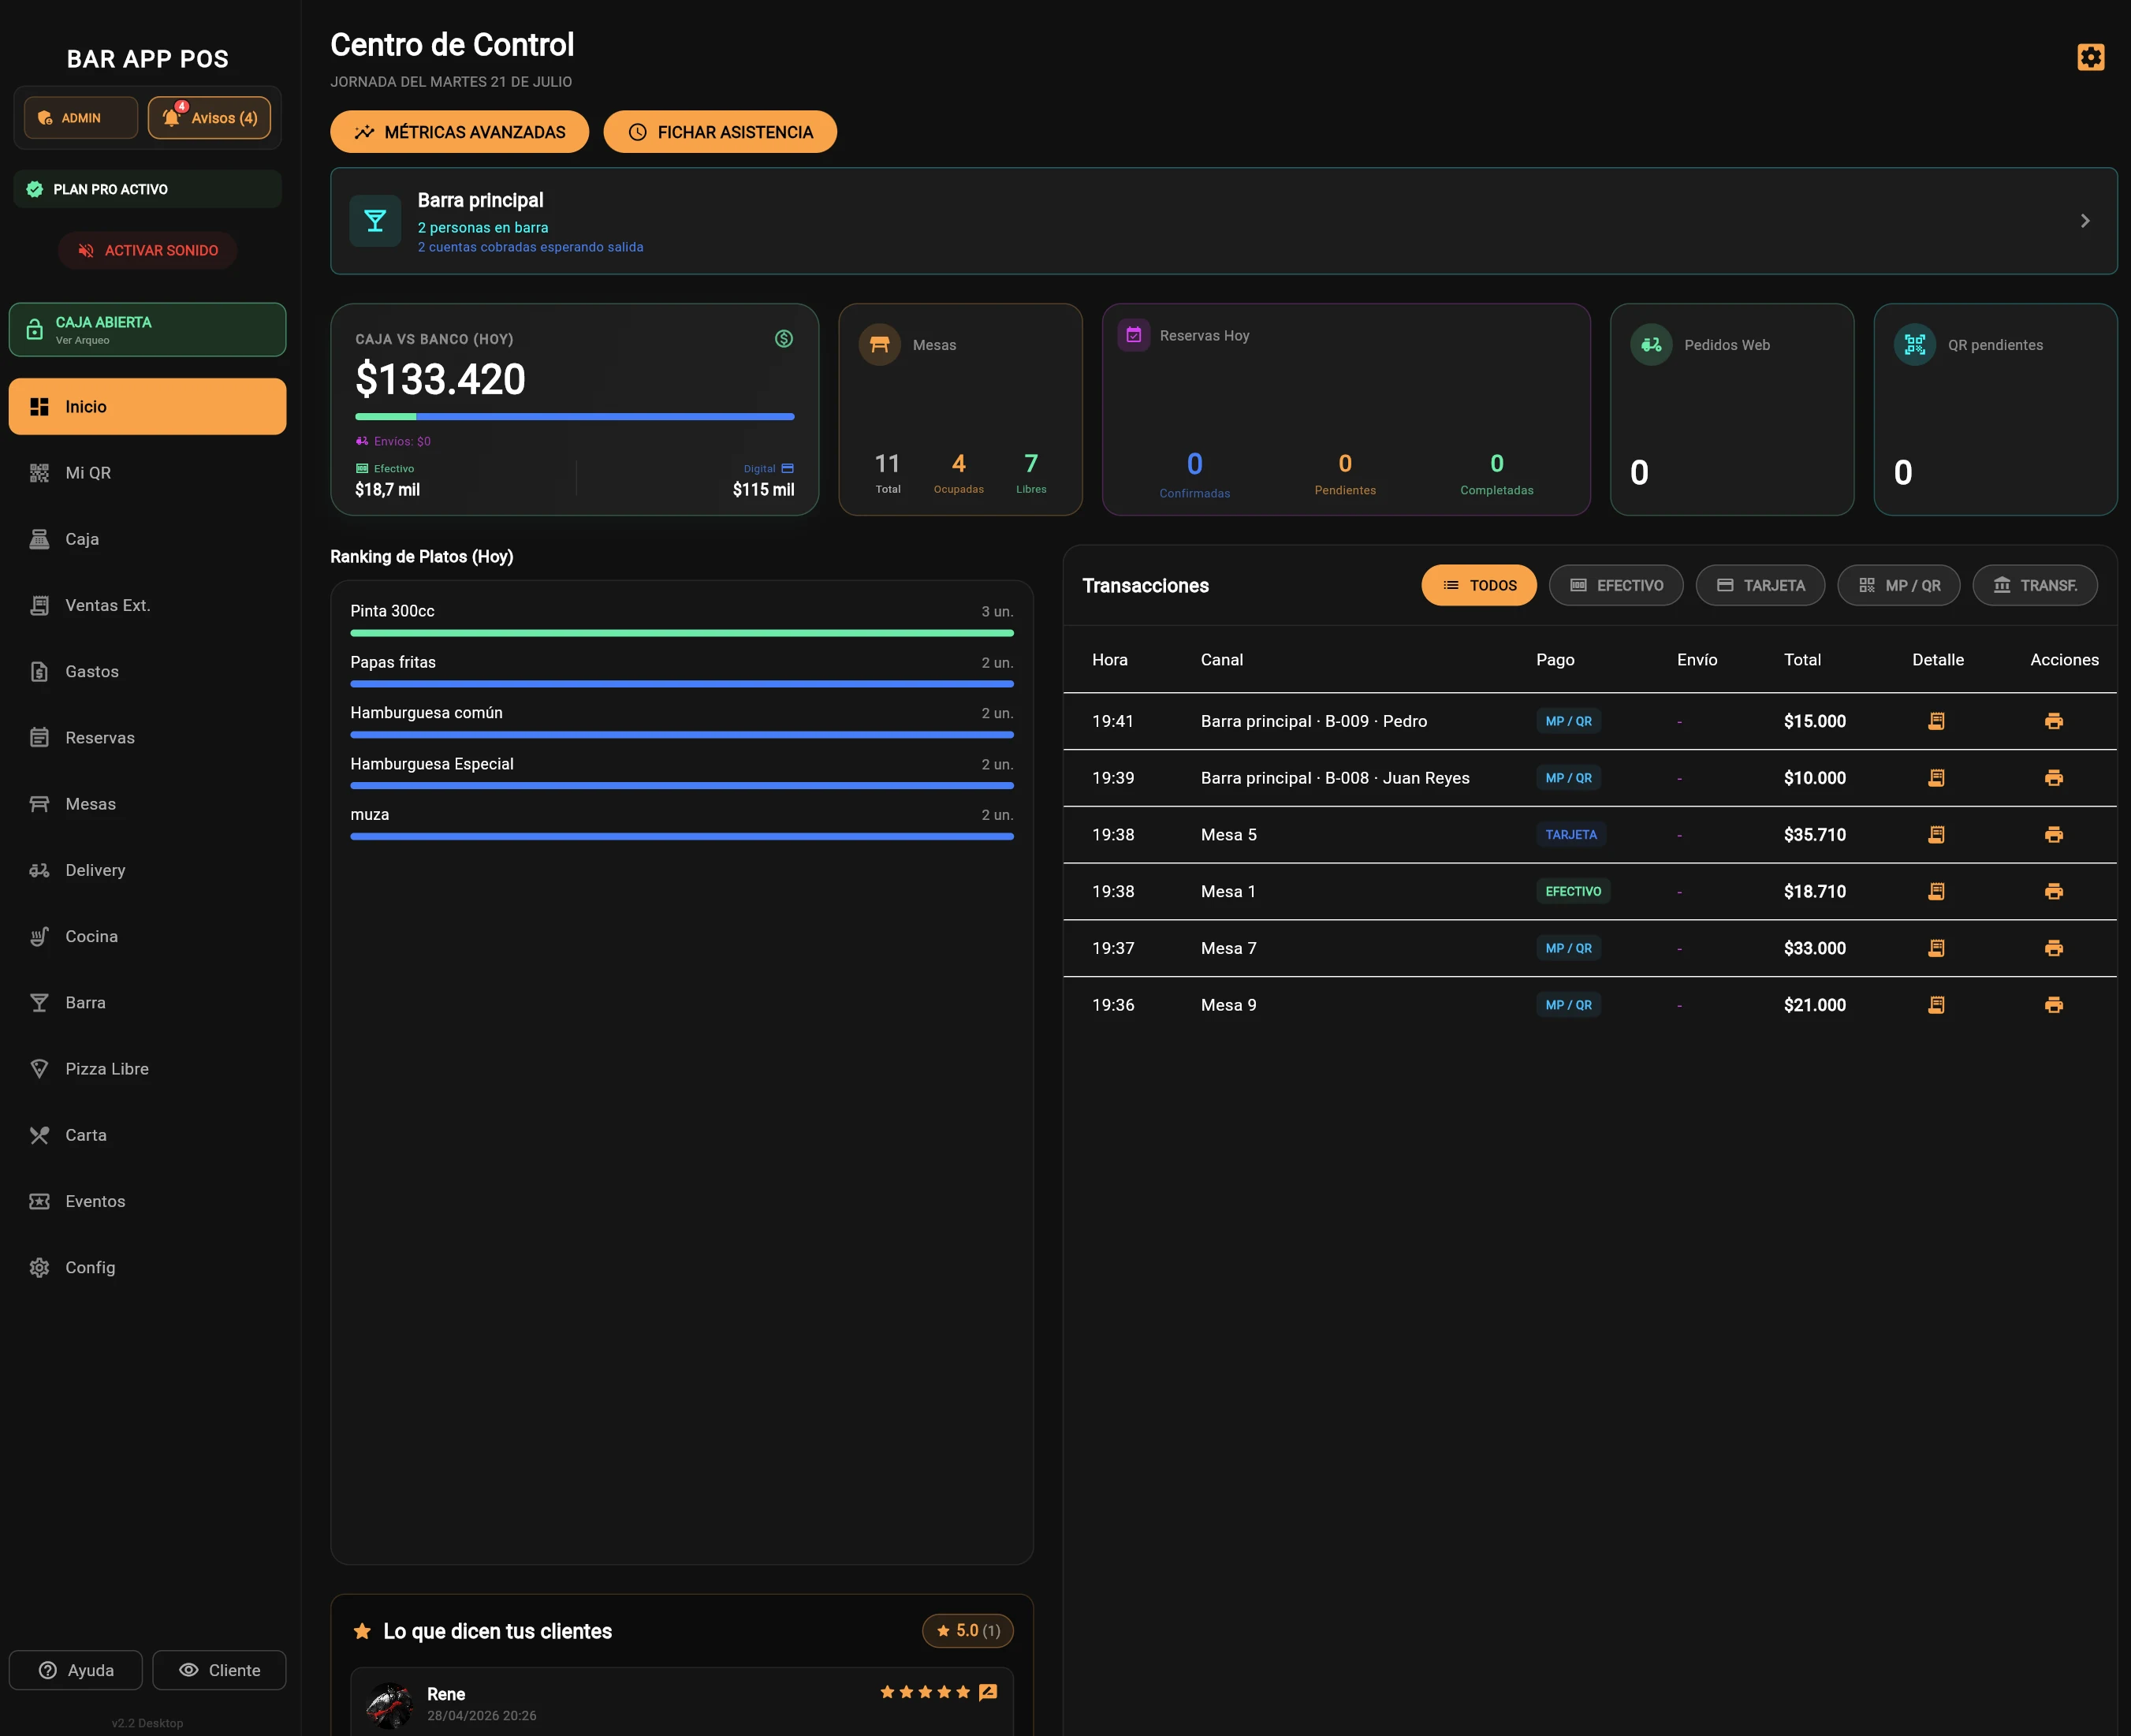The height and width of the screenshot is (1736, 2131).
Task: Switch to Cliente view eye toggle
Action: point(219,1670)
